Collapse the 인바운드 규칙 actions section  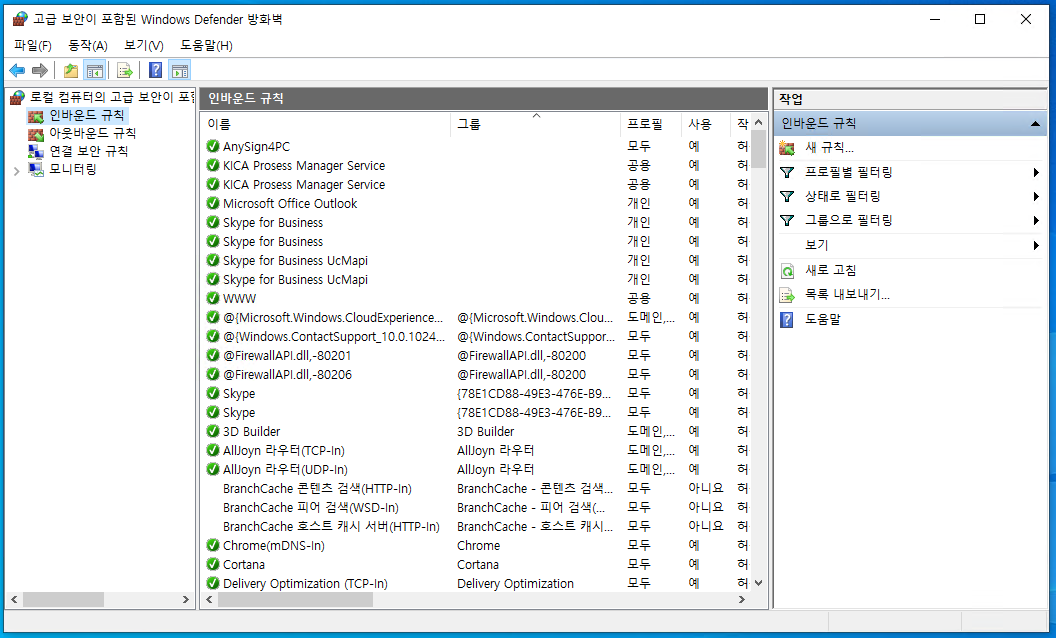[x=1035, y=124]
